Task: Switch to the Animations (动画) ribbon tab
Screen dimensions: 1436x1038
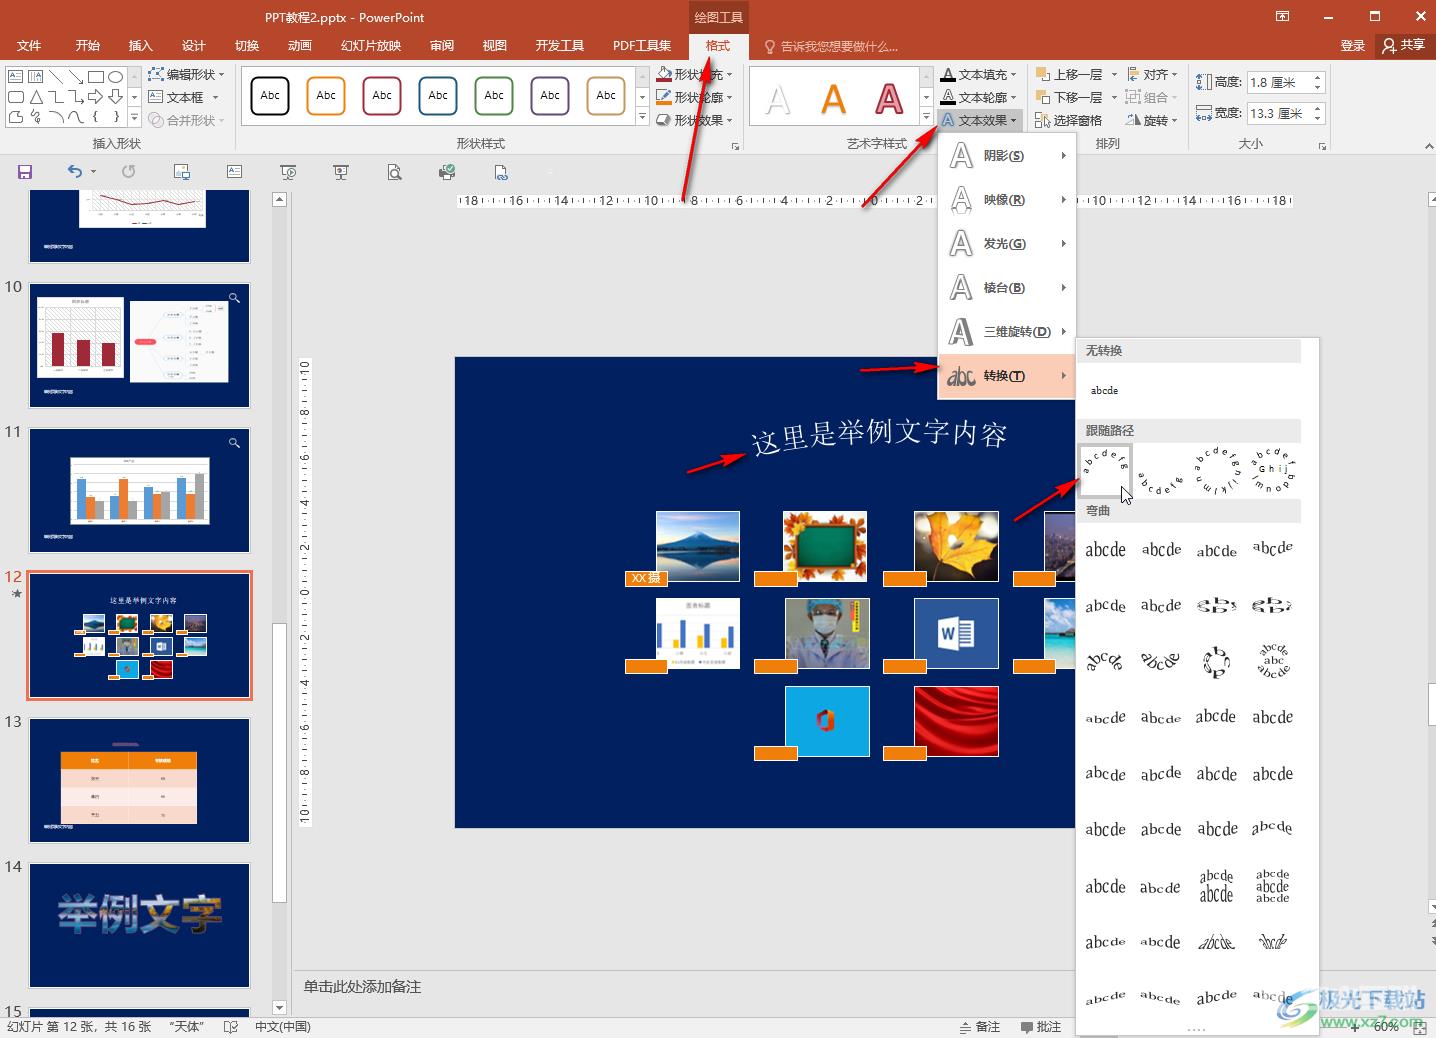Action: pos(300,46)
